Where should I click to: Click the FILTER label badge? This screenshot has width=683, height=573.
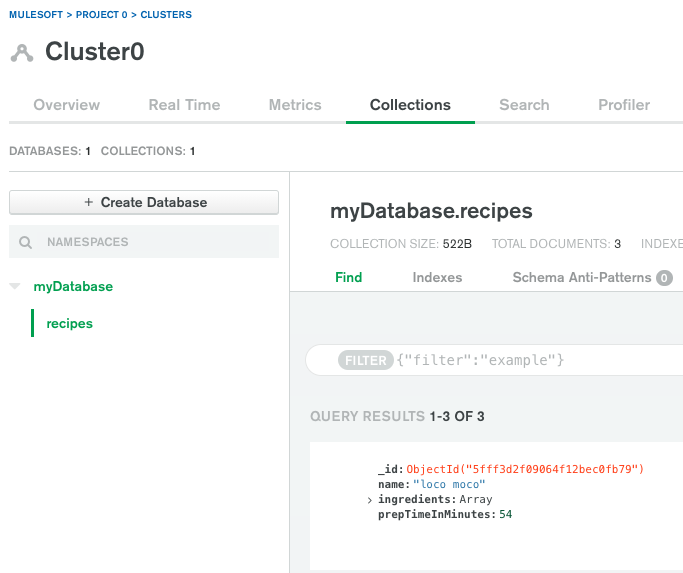(365, 360)
